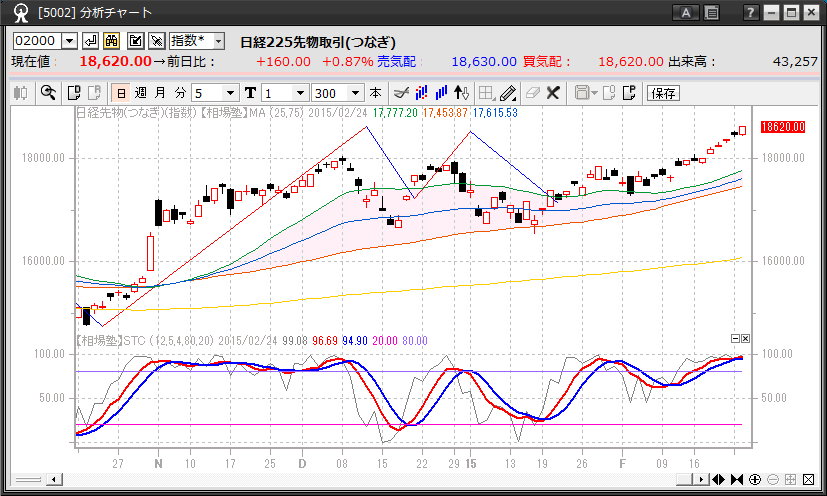
Task: Click the black X delete-drawings icon
Action: pos(552,93)
